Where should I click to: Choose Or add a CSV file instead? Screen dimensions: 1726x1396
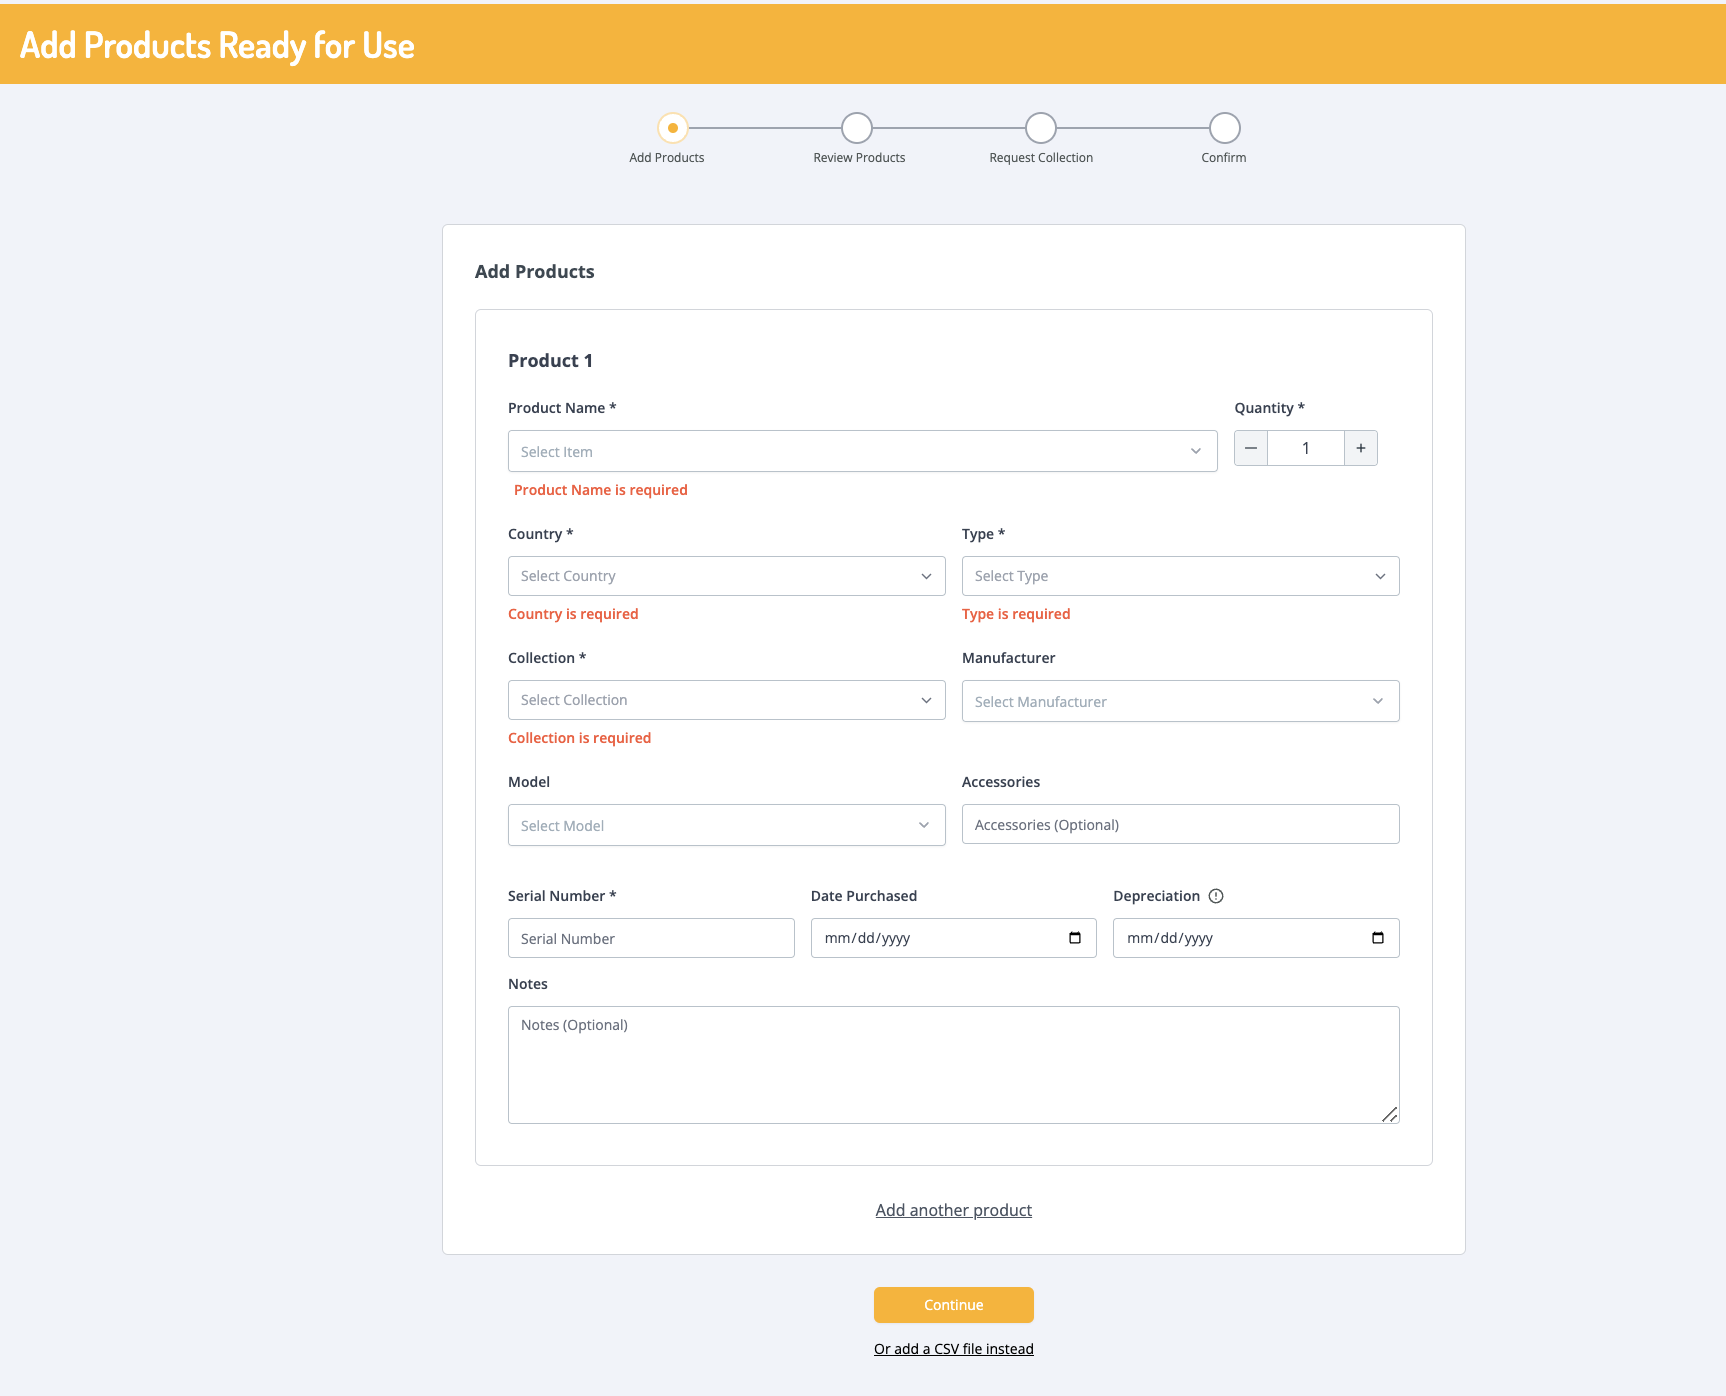(x=953, y=1349)
